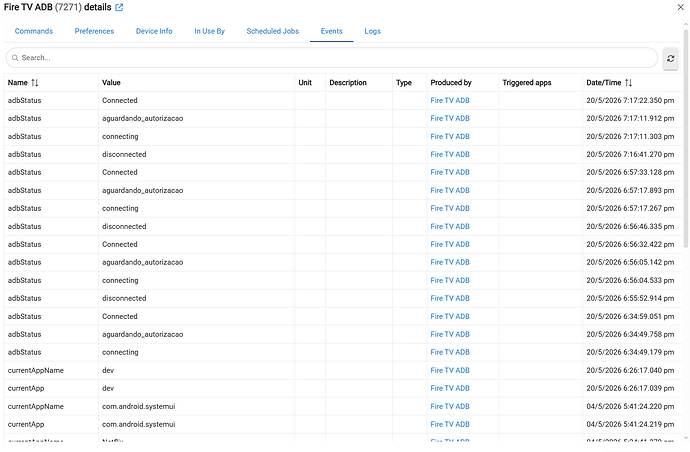
Task: Open Fire TV ADB link at 7:17:22.350 pm
Action: (450, 100)
